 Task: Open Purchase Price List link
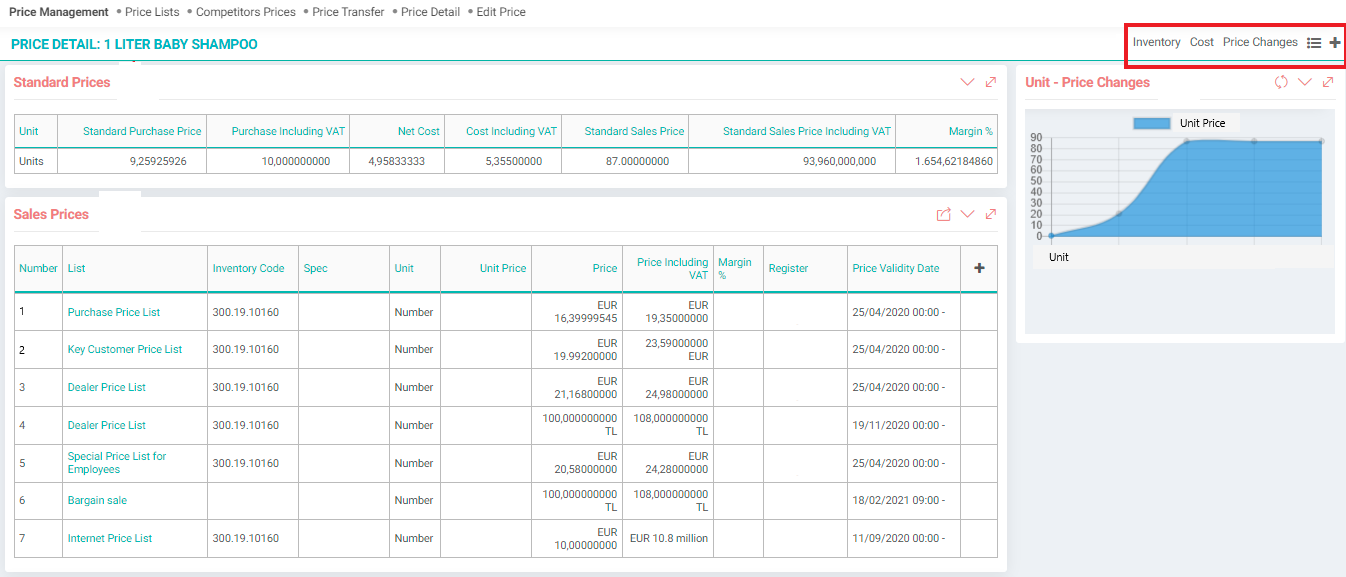[x=114, y=312]
